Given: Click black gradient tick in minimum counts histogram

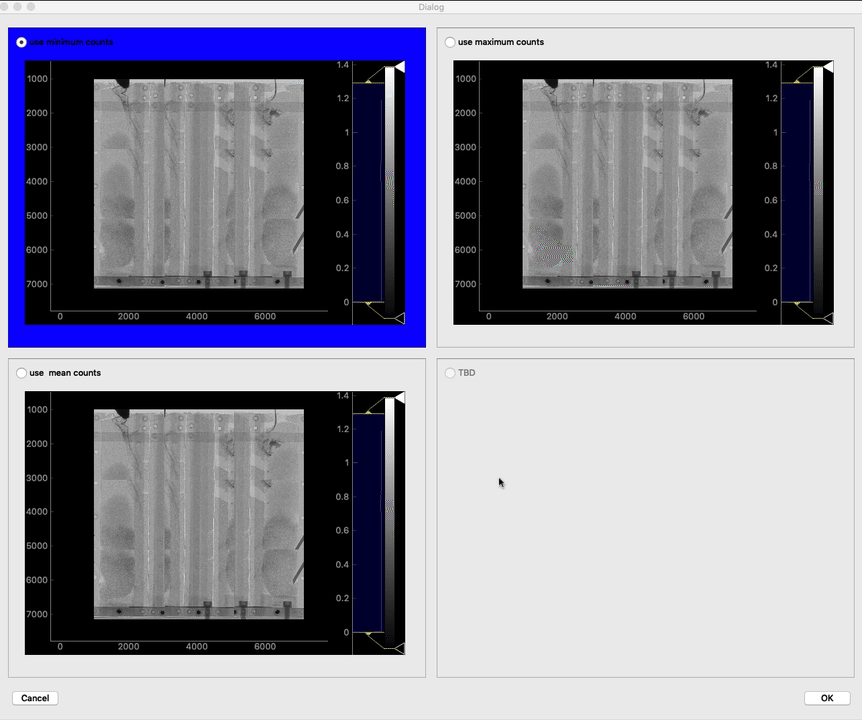Looking at the screenshot, I should point(398,318).
